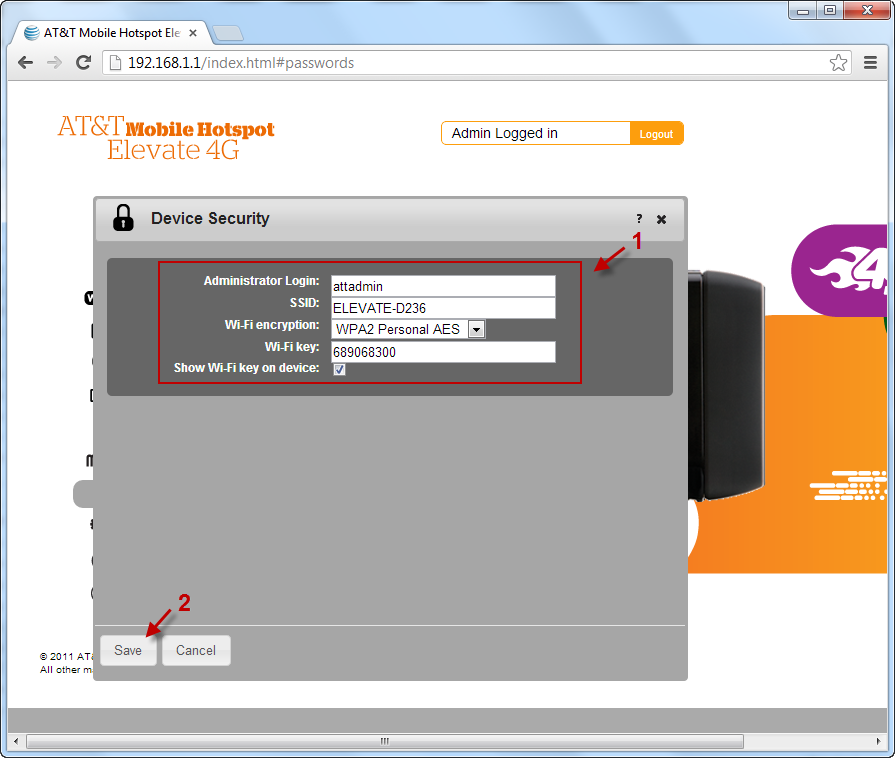Click the AT&T Mobile Hotspot Elevate 4G logo

166,138
